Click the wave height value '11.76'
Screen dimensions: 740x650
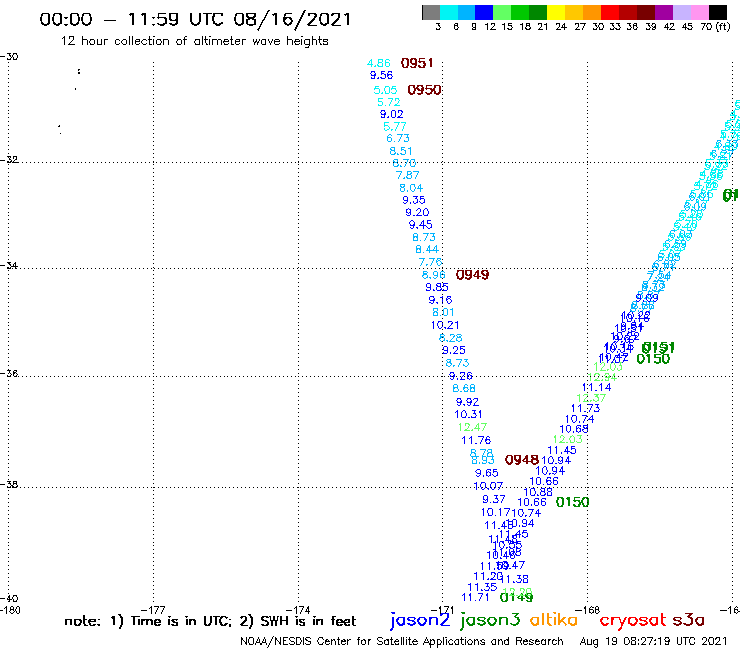click(x=476, y=440)
